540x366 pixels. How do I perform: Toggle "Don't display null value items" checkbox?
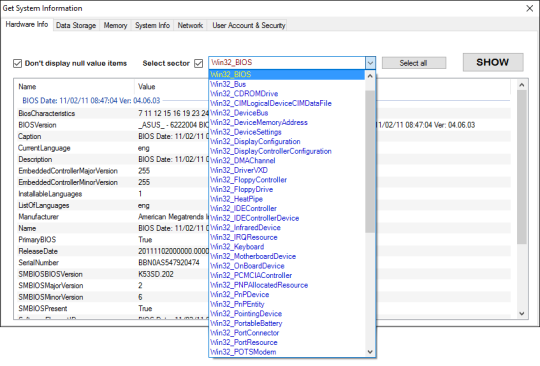pos(17,63)
